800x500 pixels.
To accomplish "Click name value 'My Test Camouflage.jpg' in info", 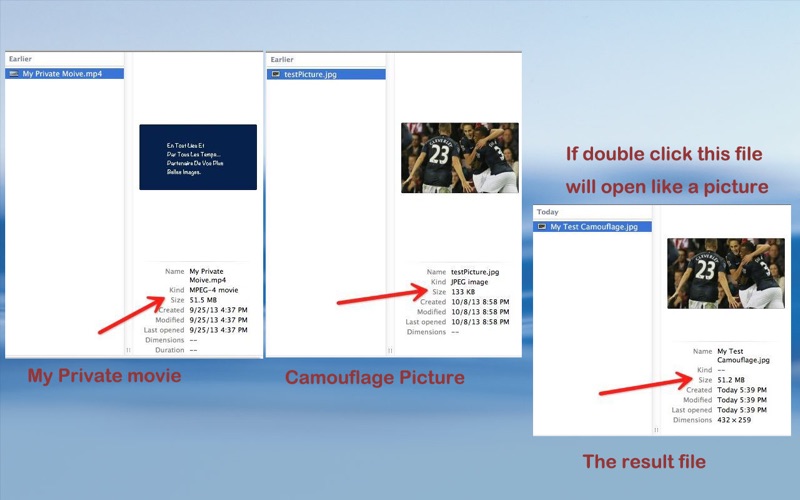I will 743,355.
